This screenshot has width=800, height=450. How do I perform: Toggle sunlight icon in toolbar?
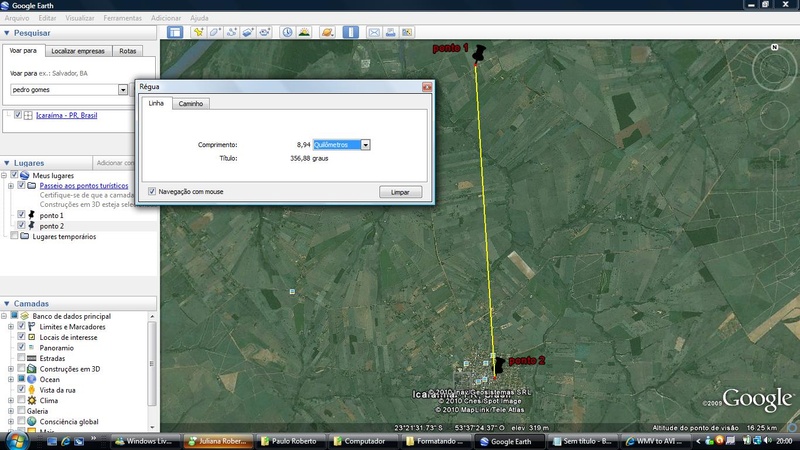pos(305,32)
